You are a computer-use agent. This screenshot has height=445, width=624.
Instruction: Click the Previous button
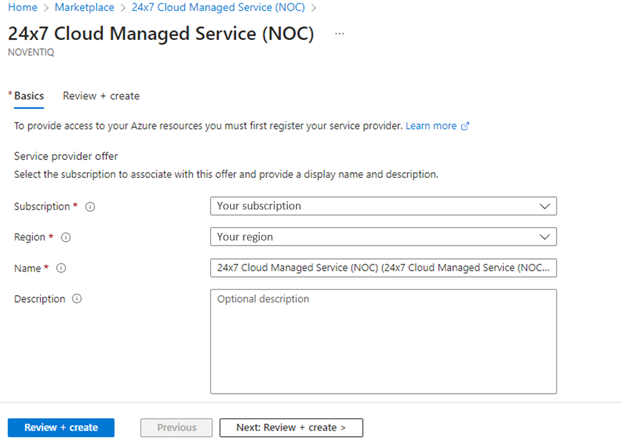tap(176, 427)
